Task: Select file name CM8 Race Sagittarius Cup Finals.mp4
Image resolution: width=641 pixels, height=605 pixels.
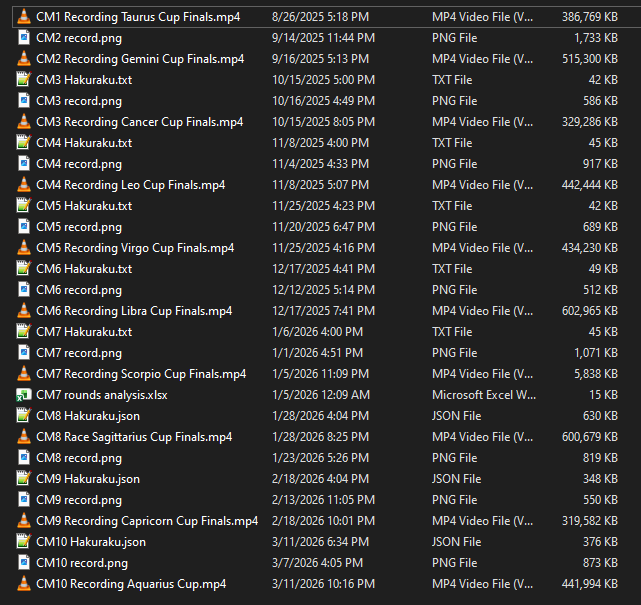Action: click(x=134, y=437)
